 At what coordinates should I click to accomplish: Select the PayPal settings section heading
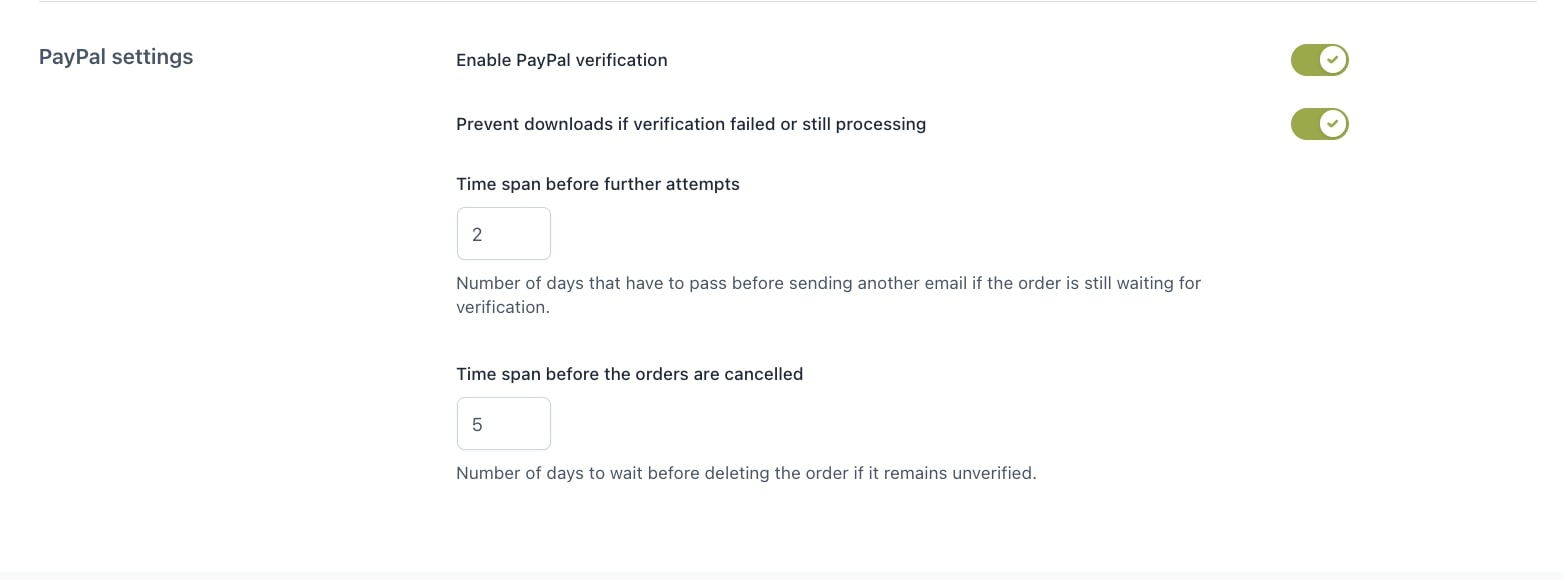coord(116,57)
